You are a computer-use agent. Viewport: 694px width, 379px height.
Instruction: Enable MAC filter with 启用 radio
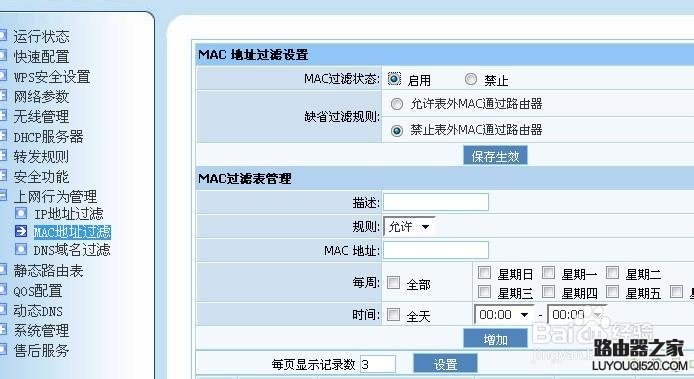pyautogui.click(x=394, y=79)
